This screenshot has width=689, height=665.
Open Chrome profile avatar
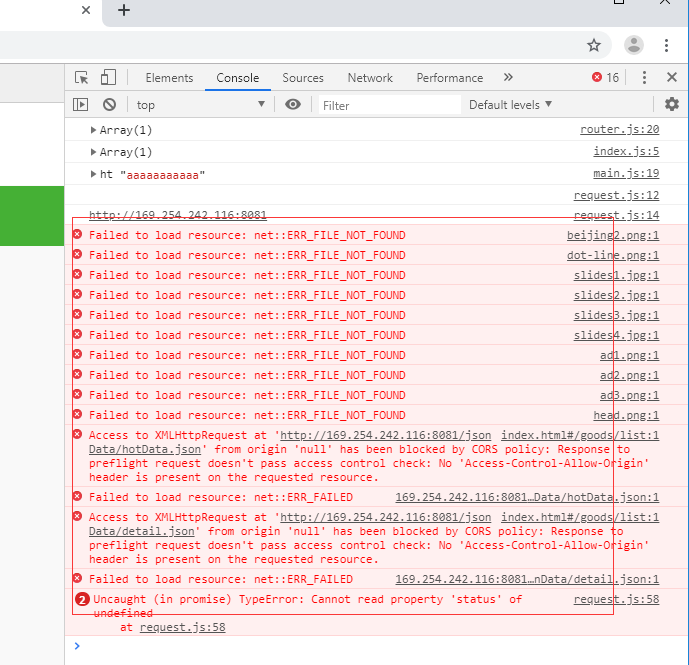click(x=634, y=45)
